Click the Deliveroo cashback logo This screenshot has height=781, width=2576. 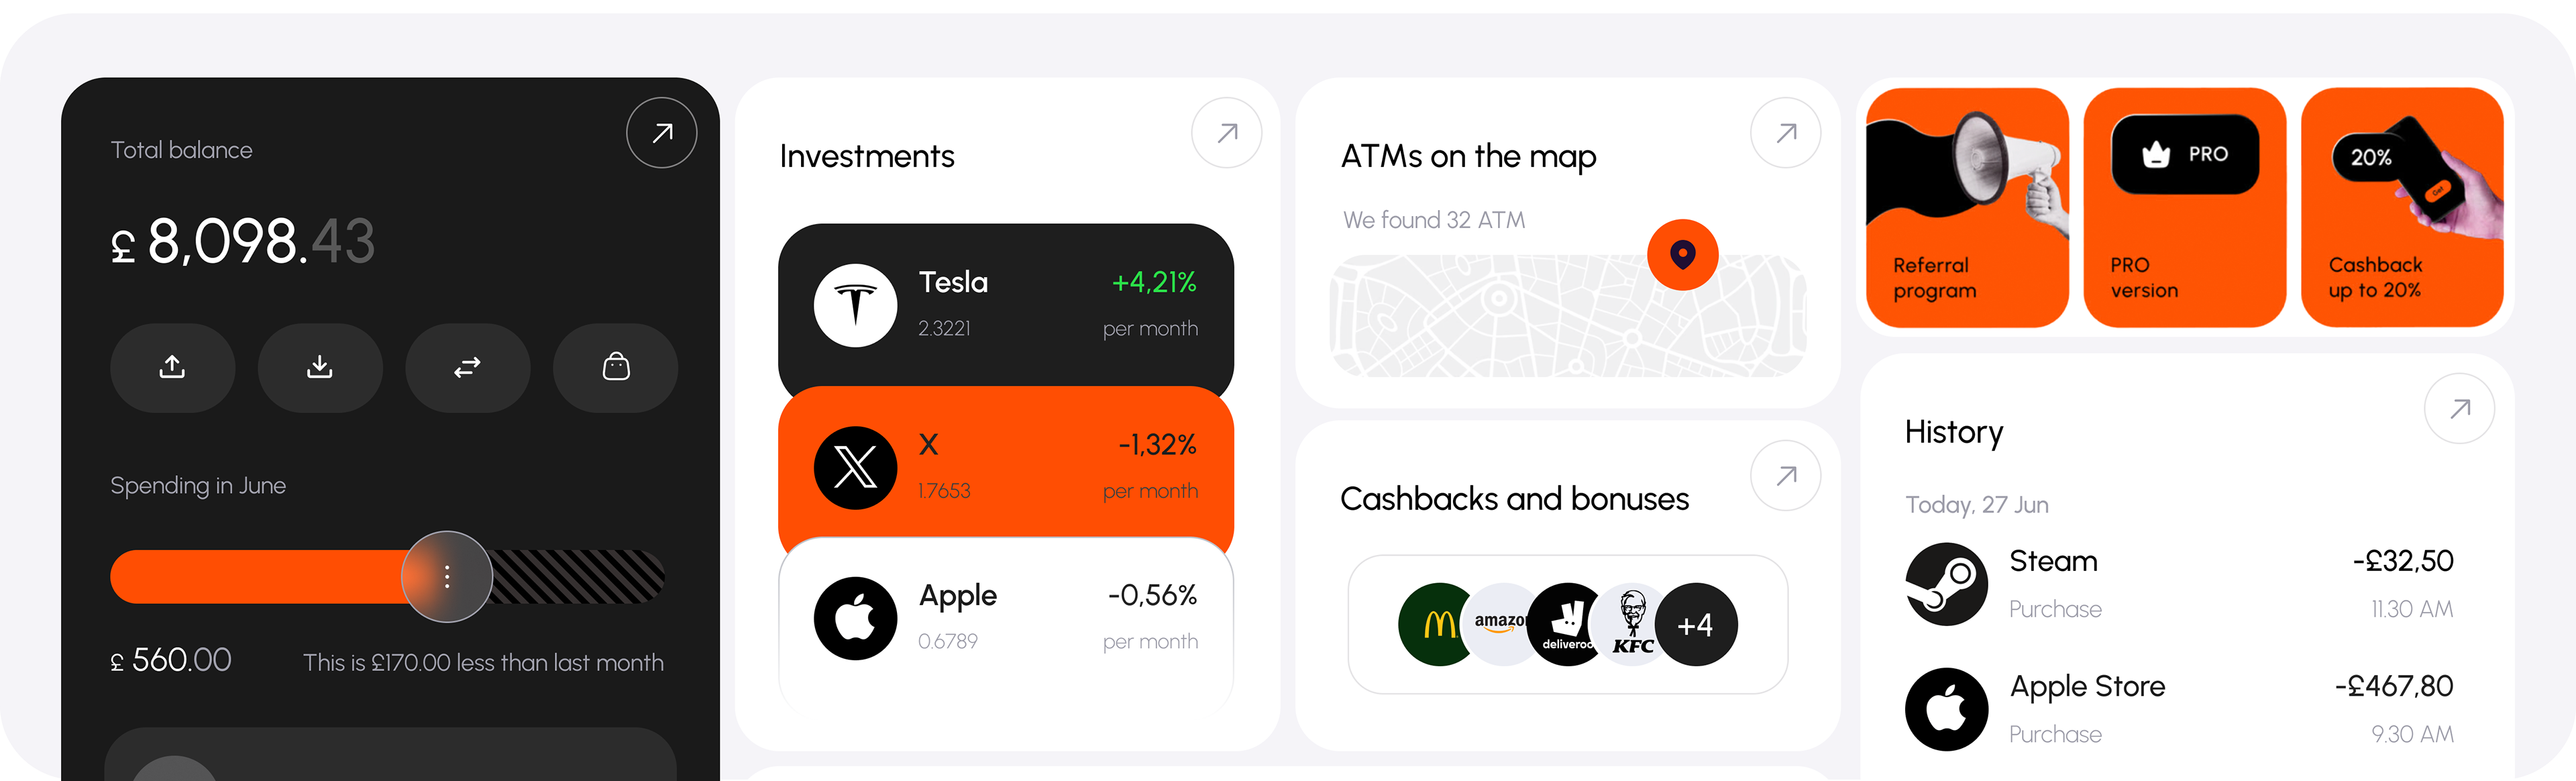[x=1567, y=625]
